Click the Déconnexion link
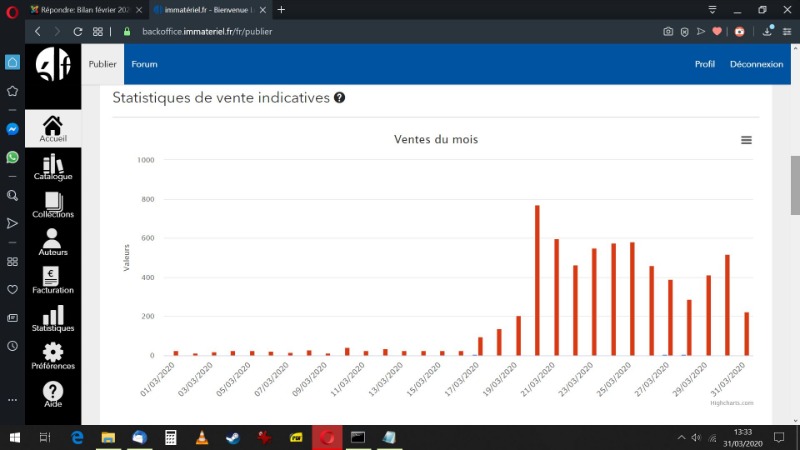 [x=756, y=64]
